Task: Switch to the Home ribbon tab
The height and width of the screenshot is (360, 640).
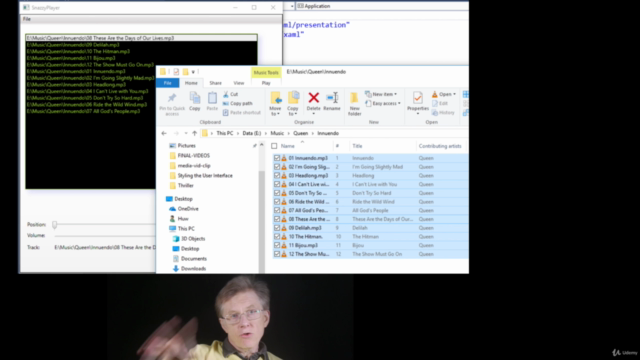Action: click(191, 83)
